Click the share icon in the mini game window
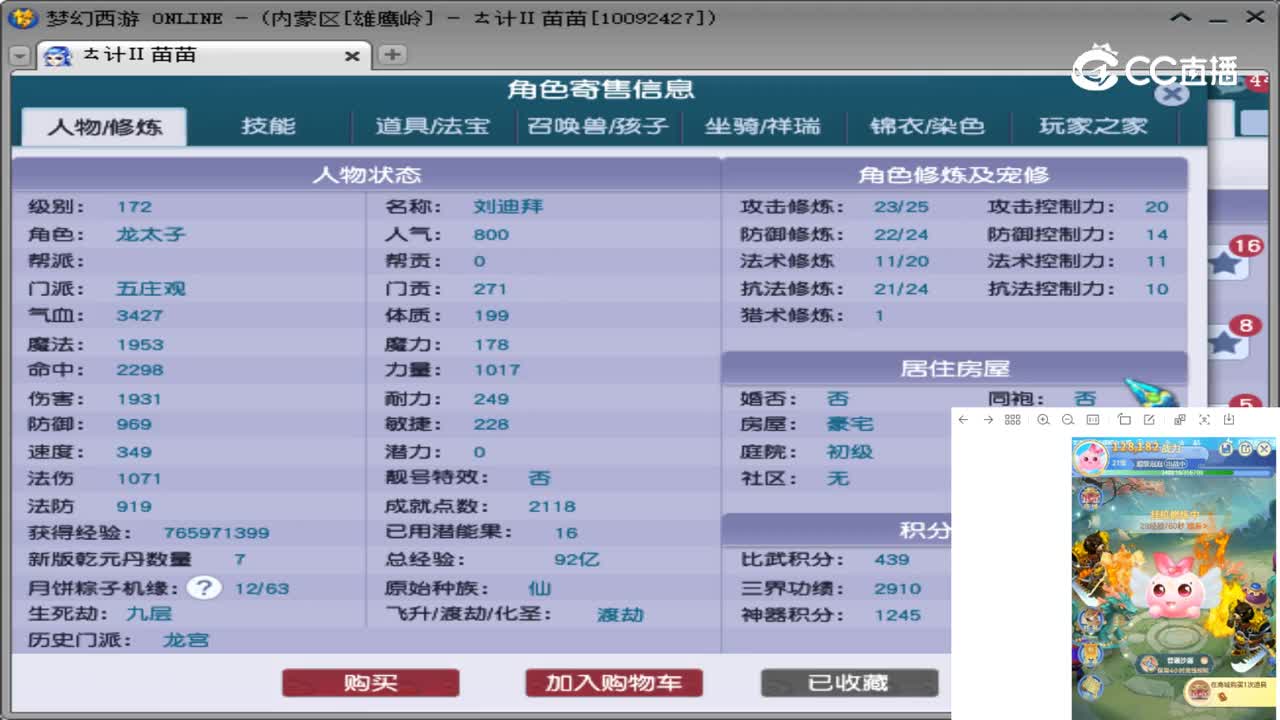The height and width of the screenshot is (720, 1280). pyautogui.click(x=1245, y=448)
